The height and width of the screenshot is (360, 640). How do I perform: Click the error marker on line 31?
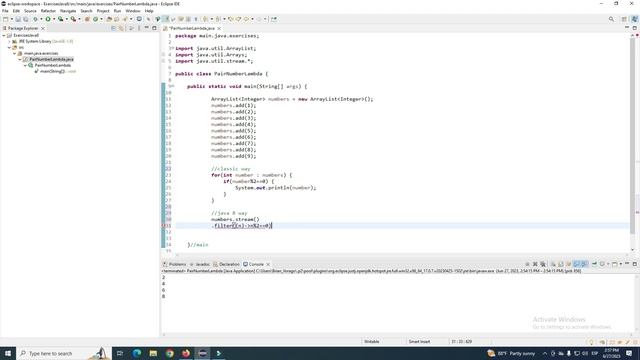click(164, 225)
